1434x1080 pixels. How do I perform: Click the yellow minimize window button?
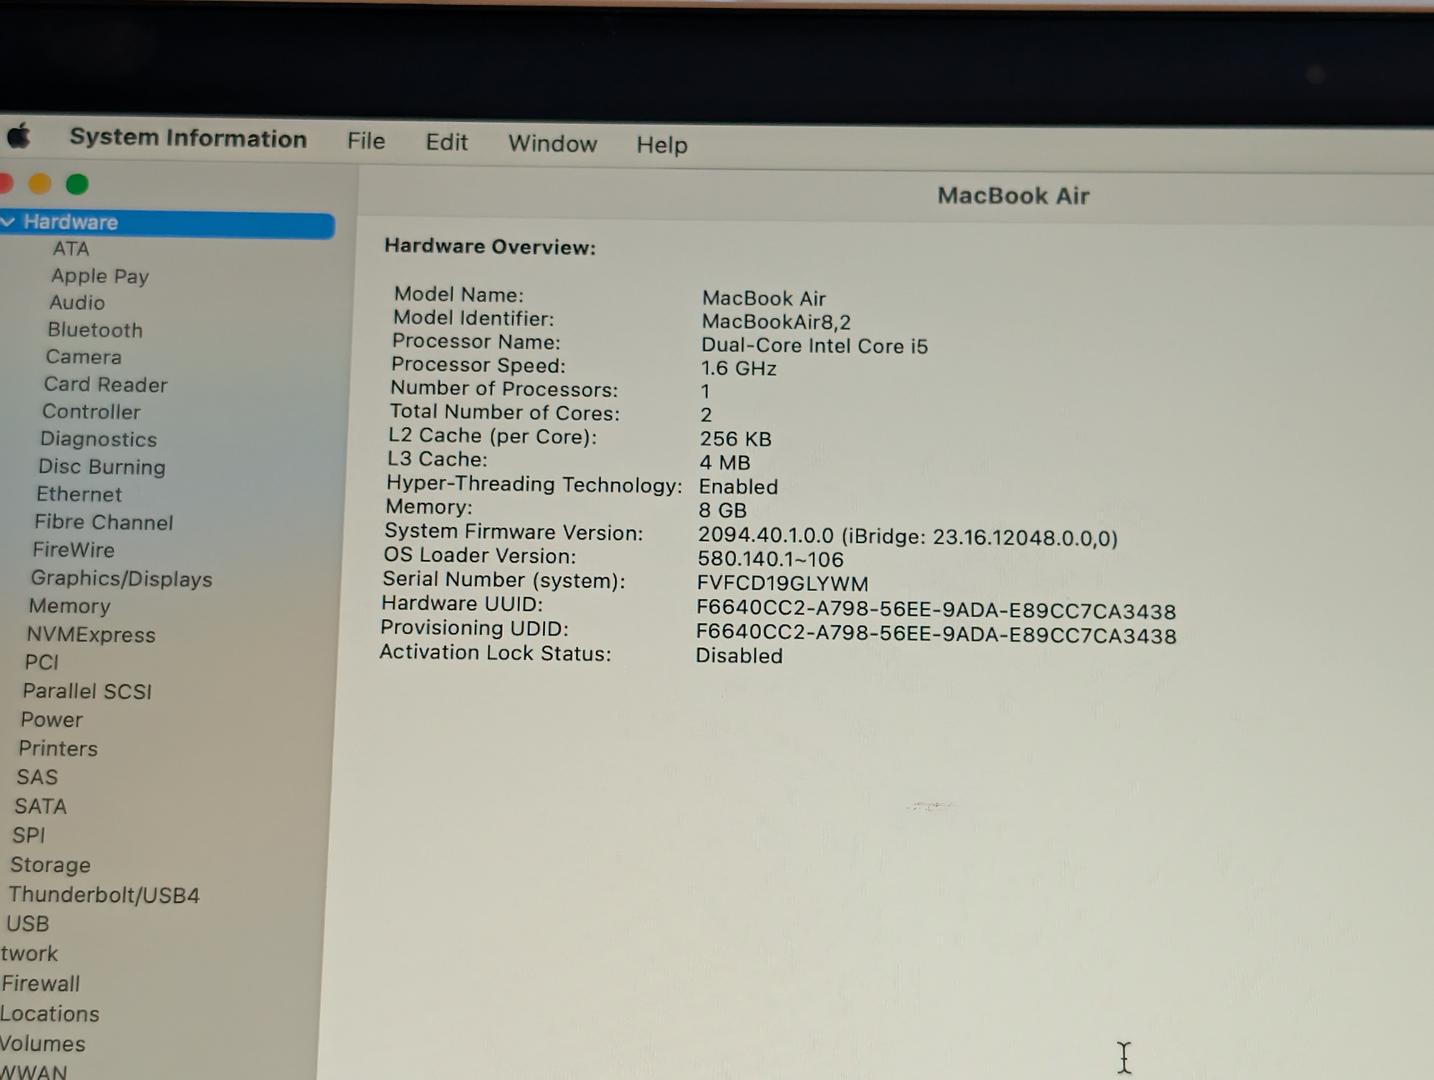click(40, 184)
